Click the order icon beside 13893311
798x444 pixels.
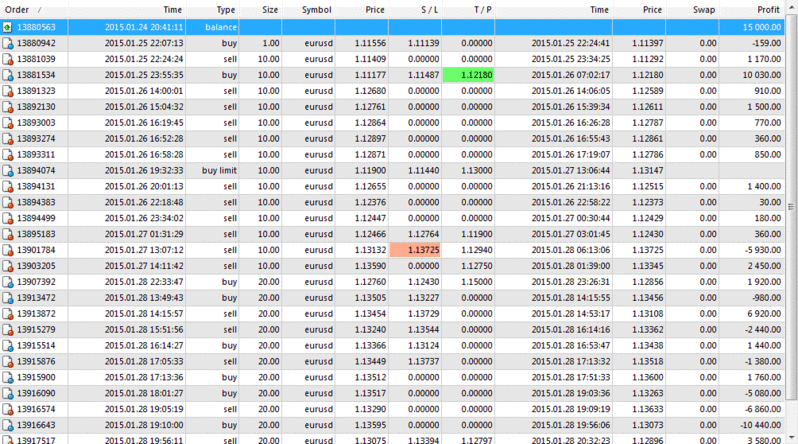pyautogui.click(x=8, y=155)
